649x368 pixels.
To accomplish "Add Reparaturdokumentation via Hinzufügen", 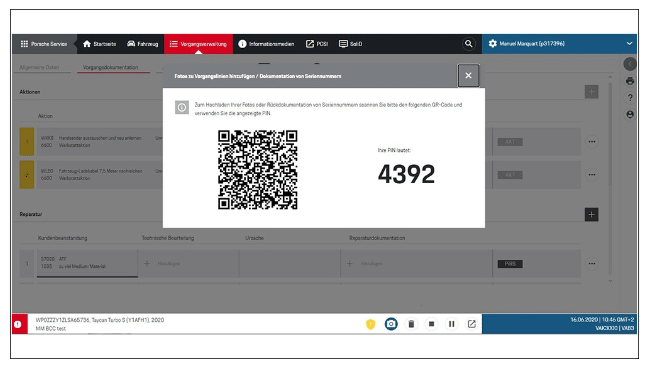I will (x=365, y=264).
